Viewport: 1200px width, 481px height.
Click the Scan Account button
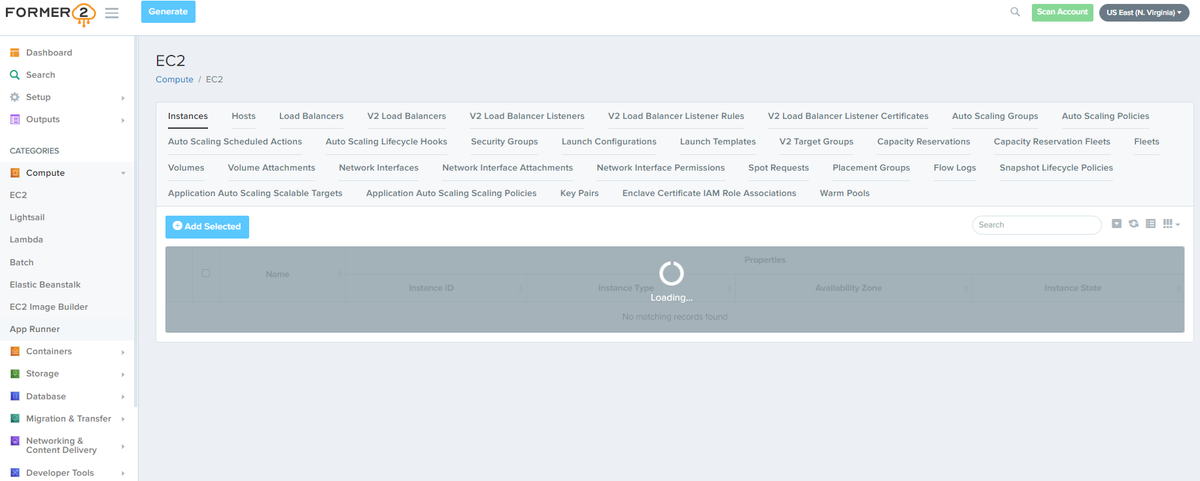coord(1062,12)
